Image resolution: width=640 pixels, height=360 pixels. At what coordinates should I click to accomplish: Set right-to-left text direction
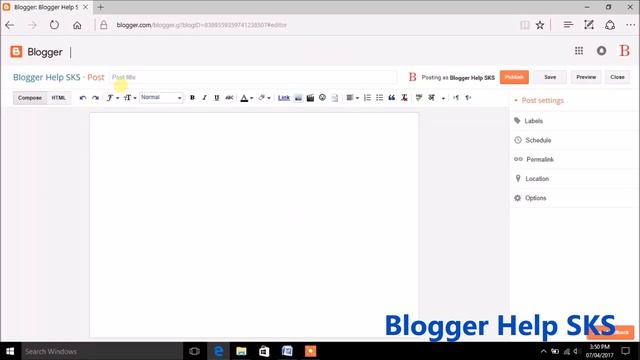pos(468,98)
